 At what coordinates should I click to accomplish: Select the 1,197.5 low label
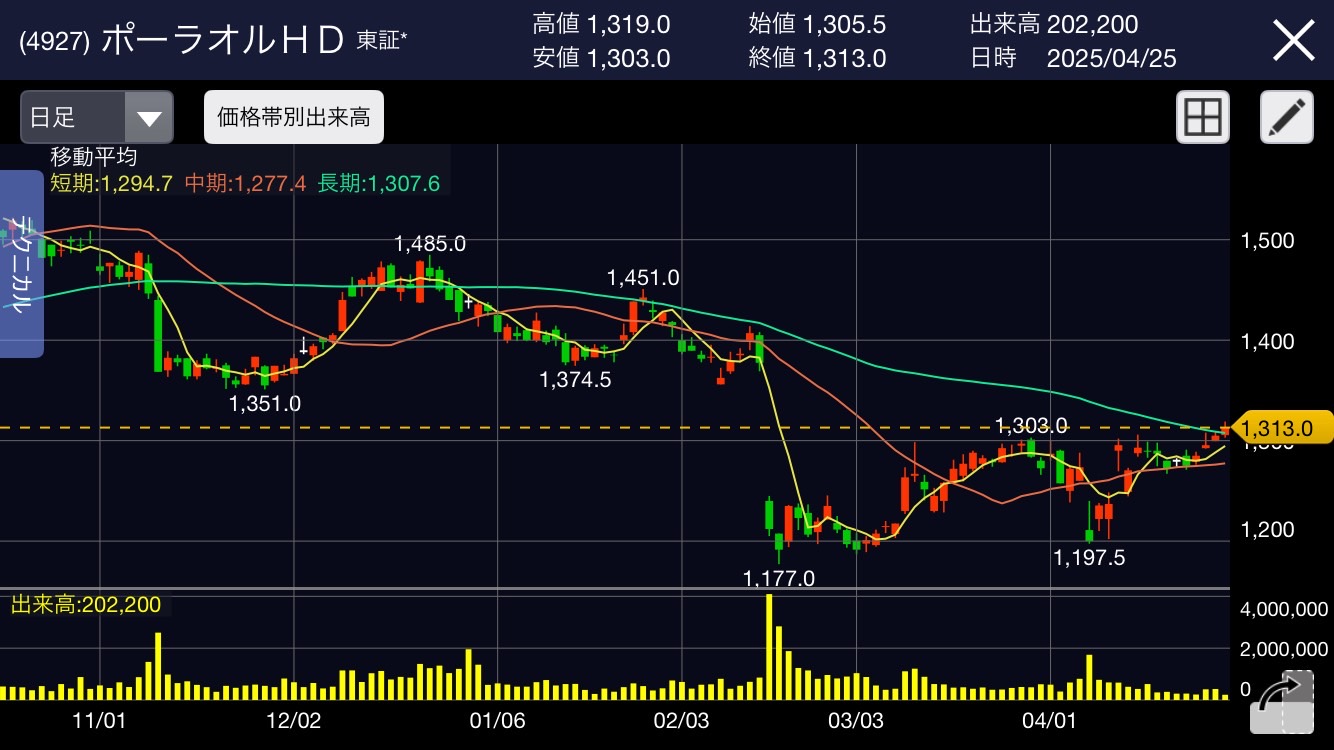pyautogui.click(x=1089, y=557)
